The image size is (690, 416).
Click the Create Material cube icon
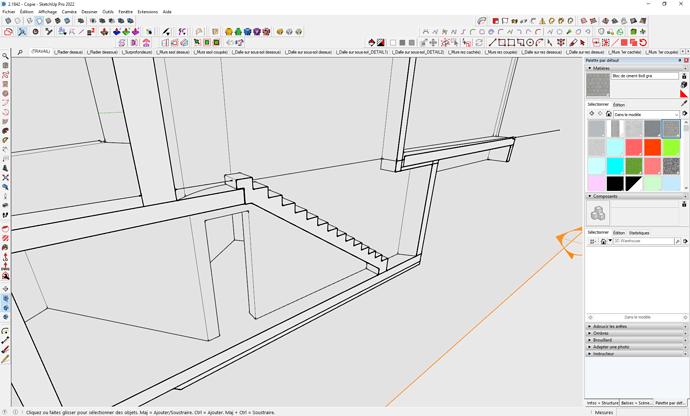(684, 85)
